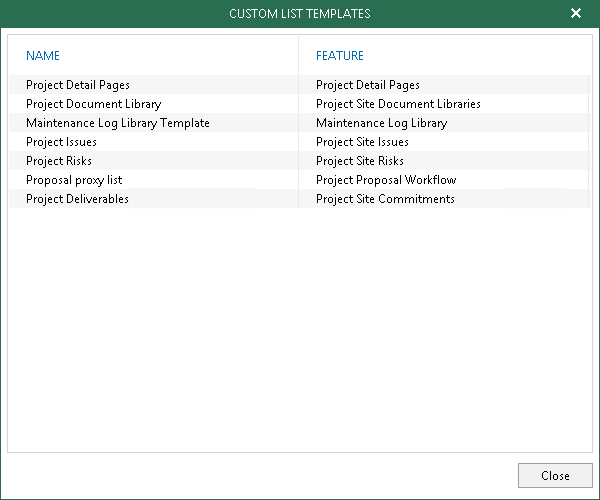Viewport: 600px width, 500px height.
Task: Click the empty area below the template list
Action: click(300, 330)
